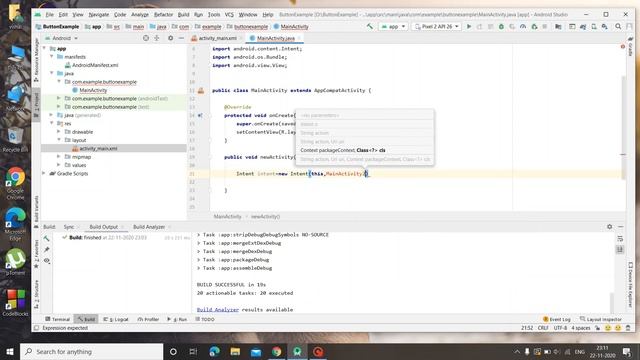Click the build hammer icon in Build panel
Image resolution: width=640 pixels, height=360 pixels.
pos(47,238)
